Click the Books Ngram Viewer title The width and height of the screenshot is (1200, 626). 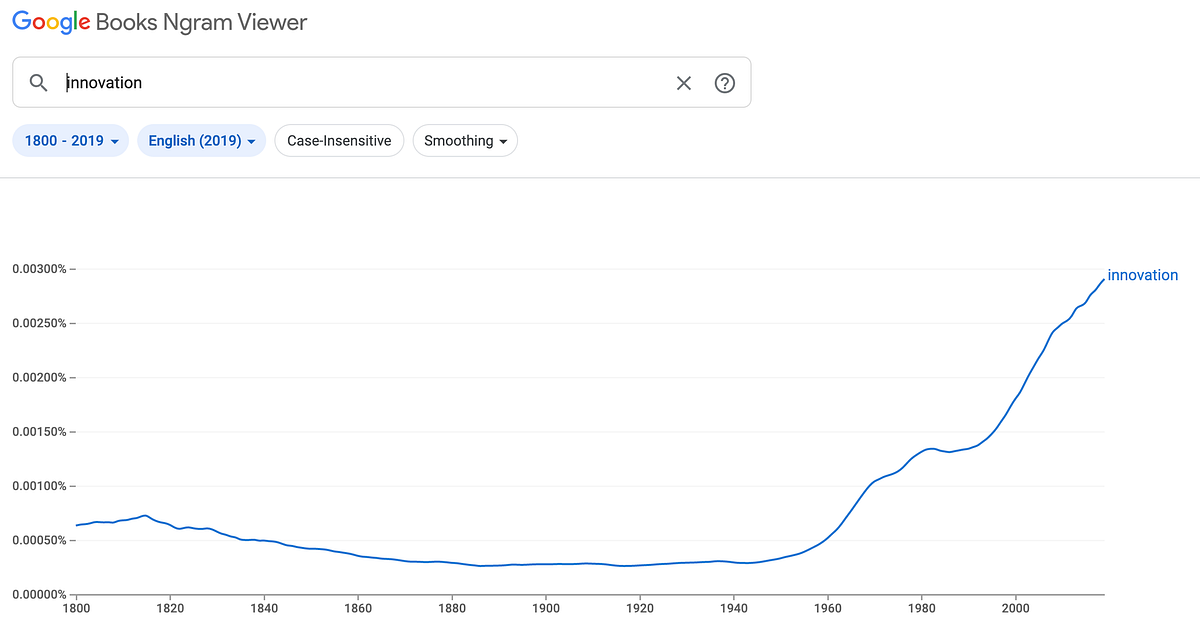click(201, 22)
